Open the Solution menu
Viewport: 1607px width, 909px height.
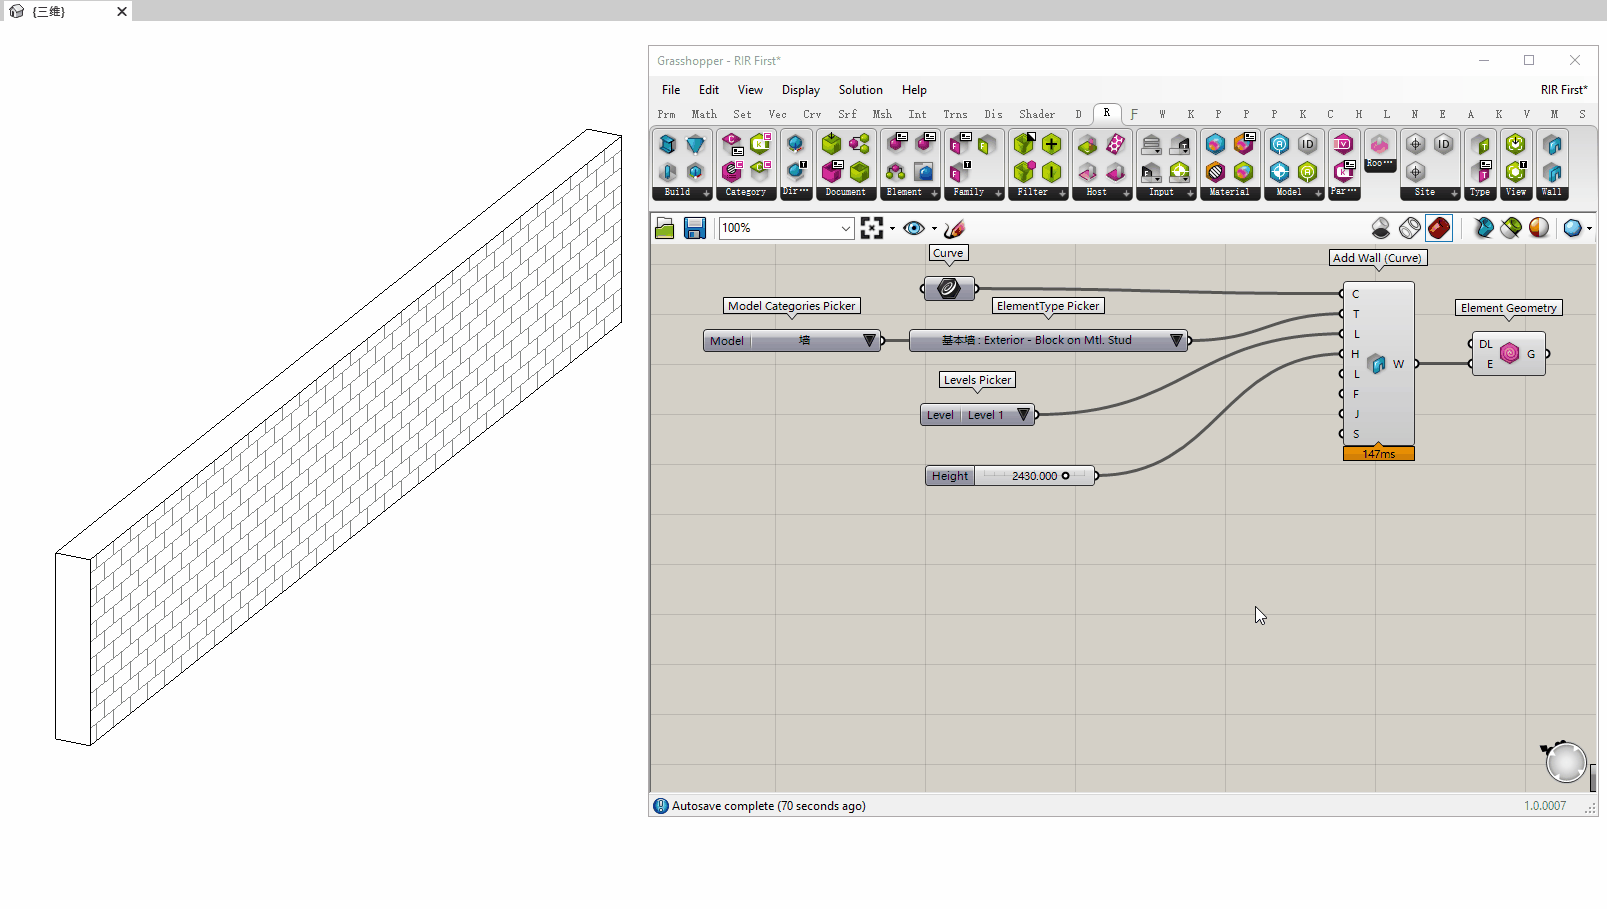(x=860, y=90)
